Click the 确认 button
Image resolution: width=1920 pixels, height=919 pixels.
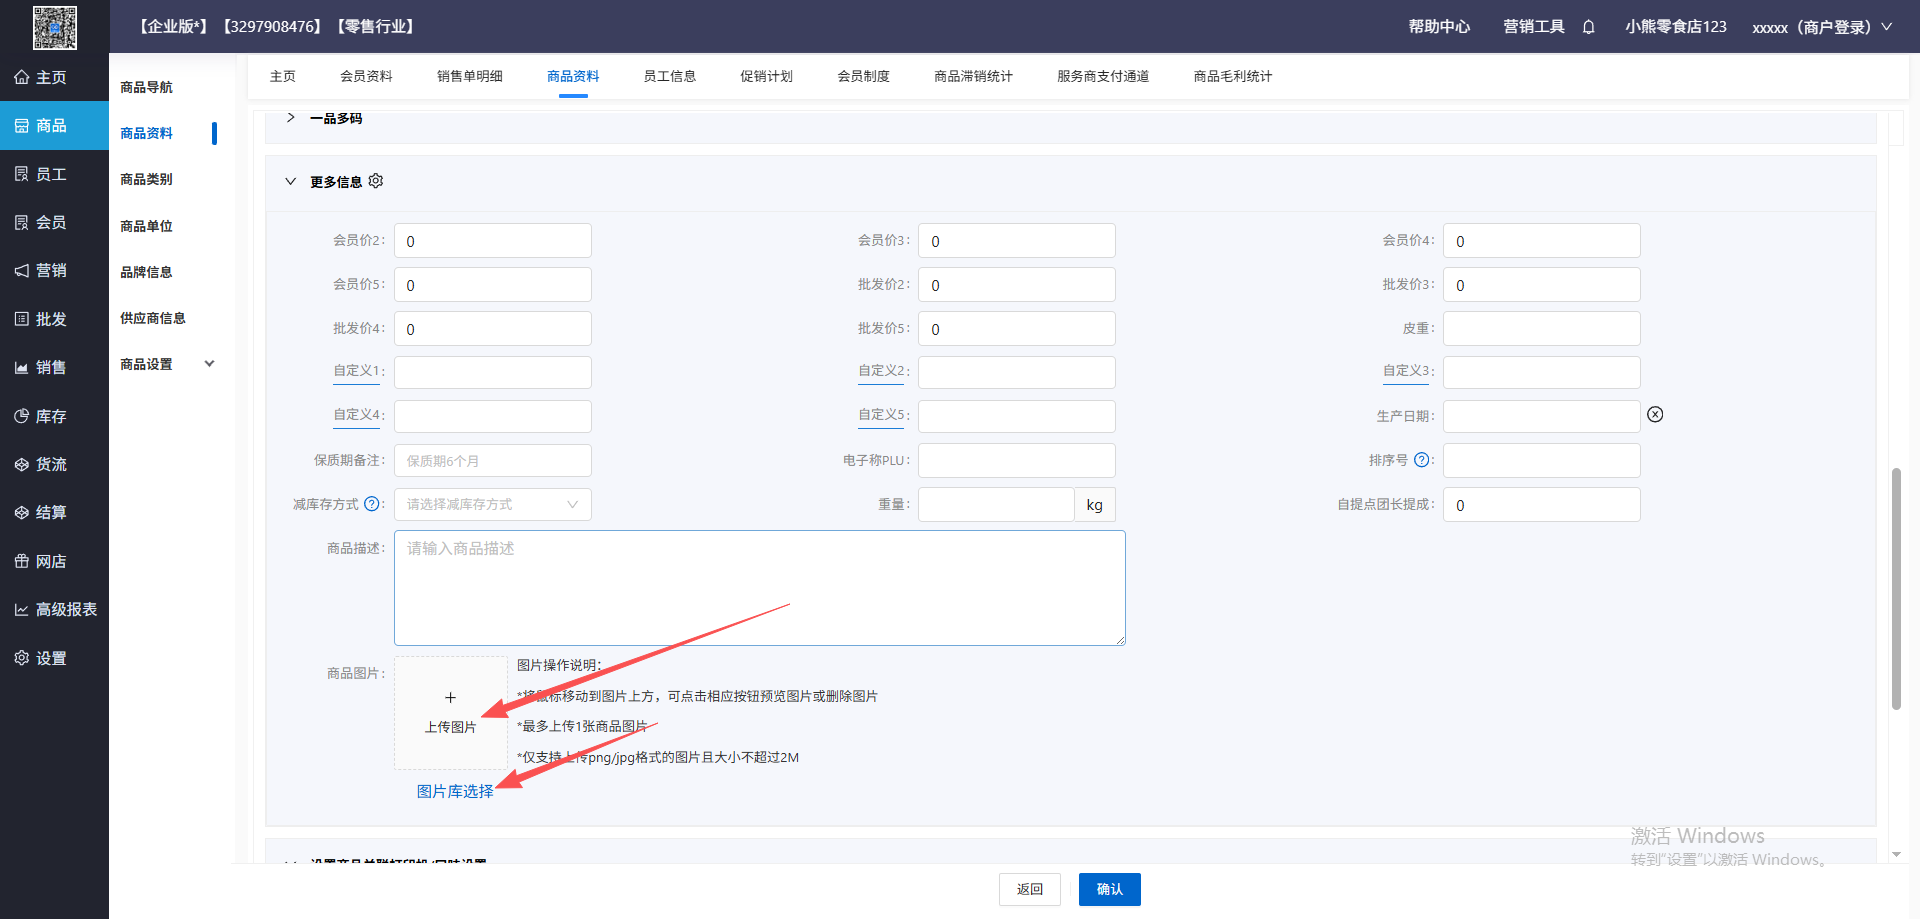coord(1109,889)
